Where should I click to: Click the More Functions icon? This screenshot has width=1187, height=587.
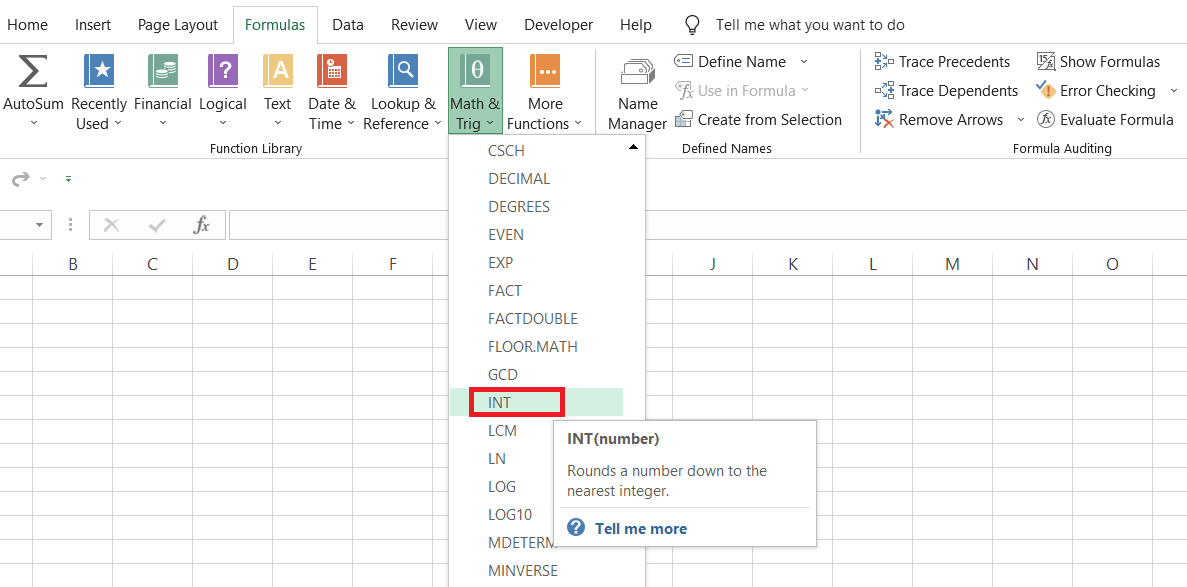point(545,72)
